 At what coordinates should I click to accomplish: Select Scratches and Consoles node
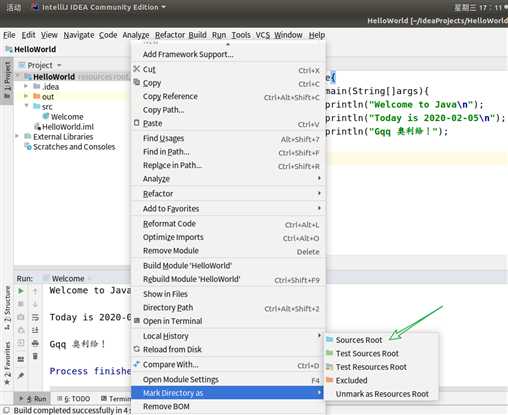pyautogui.click(x=70, y=147)
